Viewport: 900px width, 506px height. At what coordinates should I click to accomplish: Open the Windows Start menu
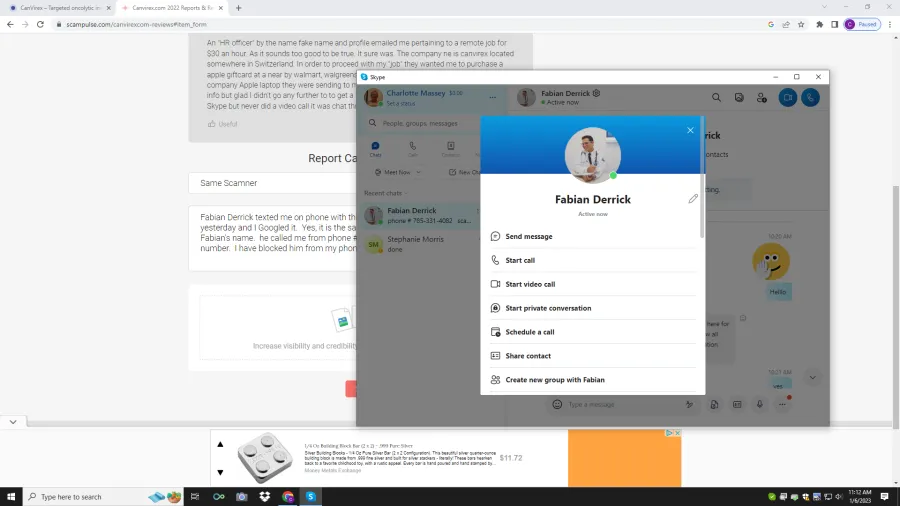pyautogui.click(x=11, y=497)
